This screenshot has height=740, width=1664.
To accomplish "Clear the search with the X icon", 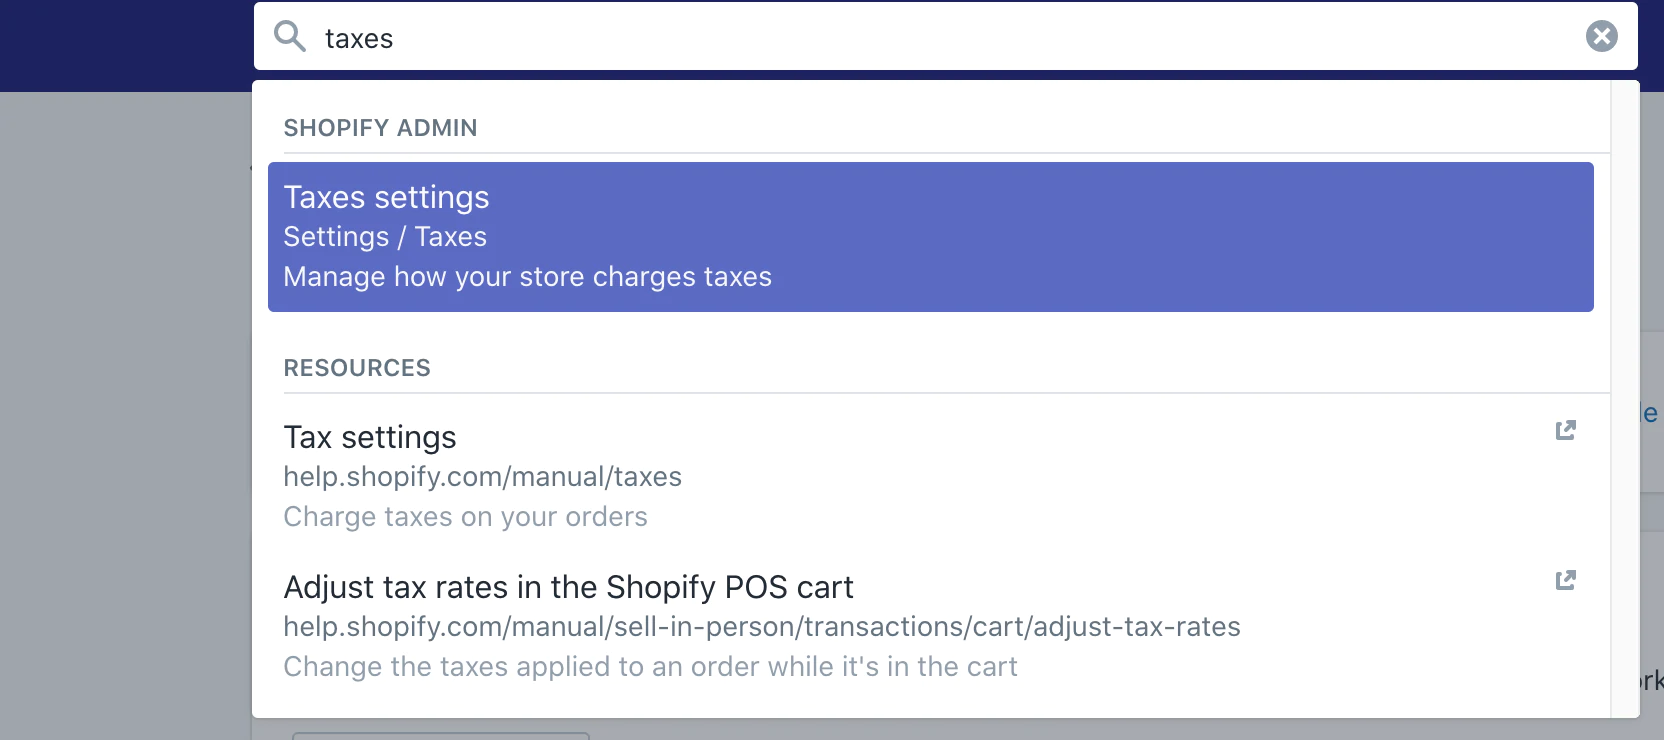I will (x=1601, y=37).
